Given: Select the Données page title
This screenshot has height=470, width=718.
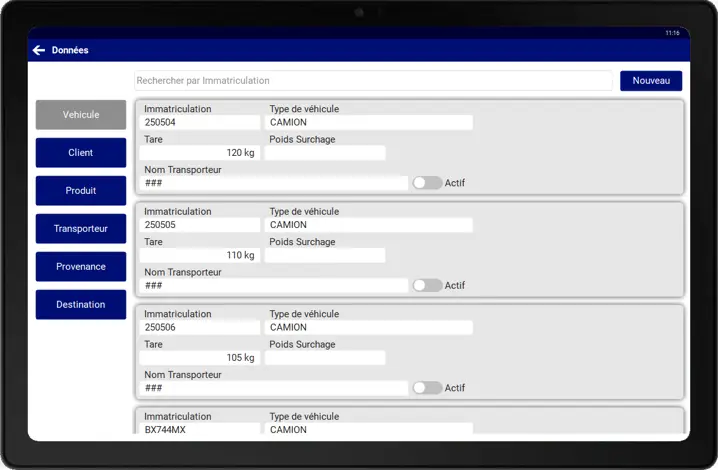Looking at the screenshot, I should click(70, 50).
